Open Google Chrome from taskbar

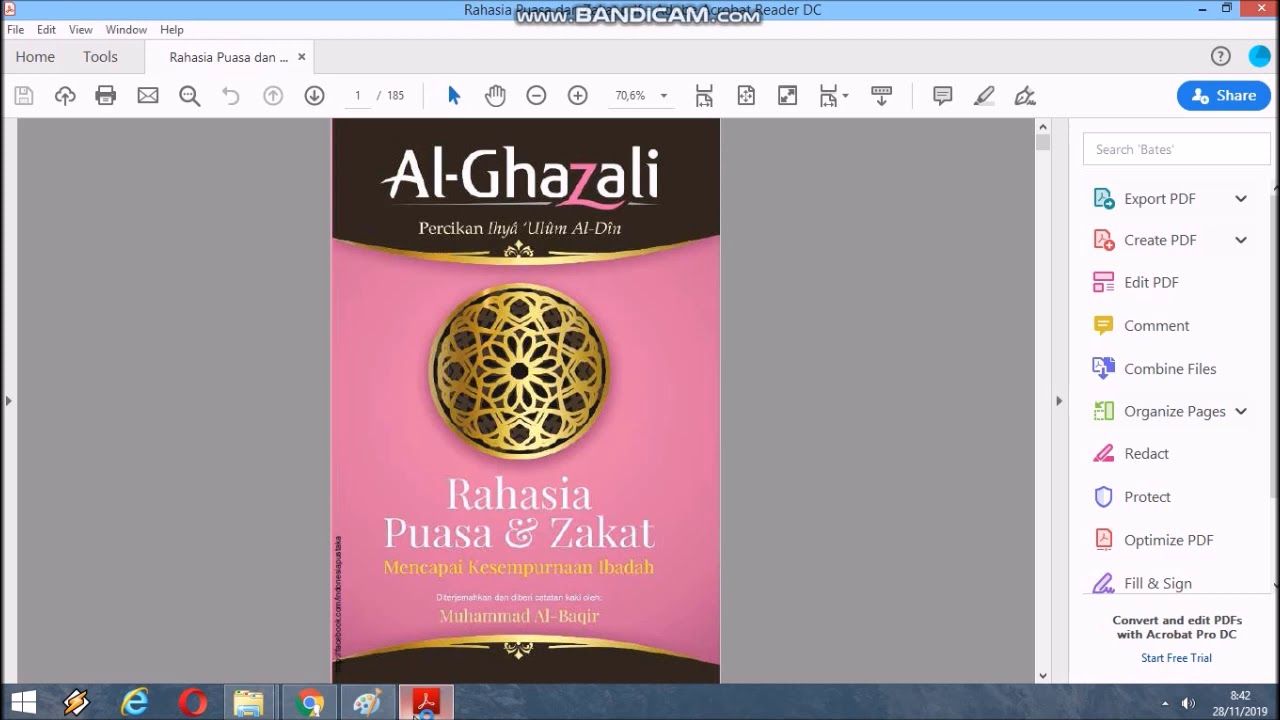(311, 703)
